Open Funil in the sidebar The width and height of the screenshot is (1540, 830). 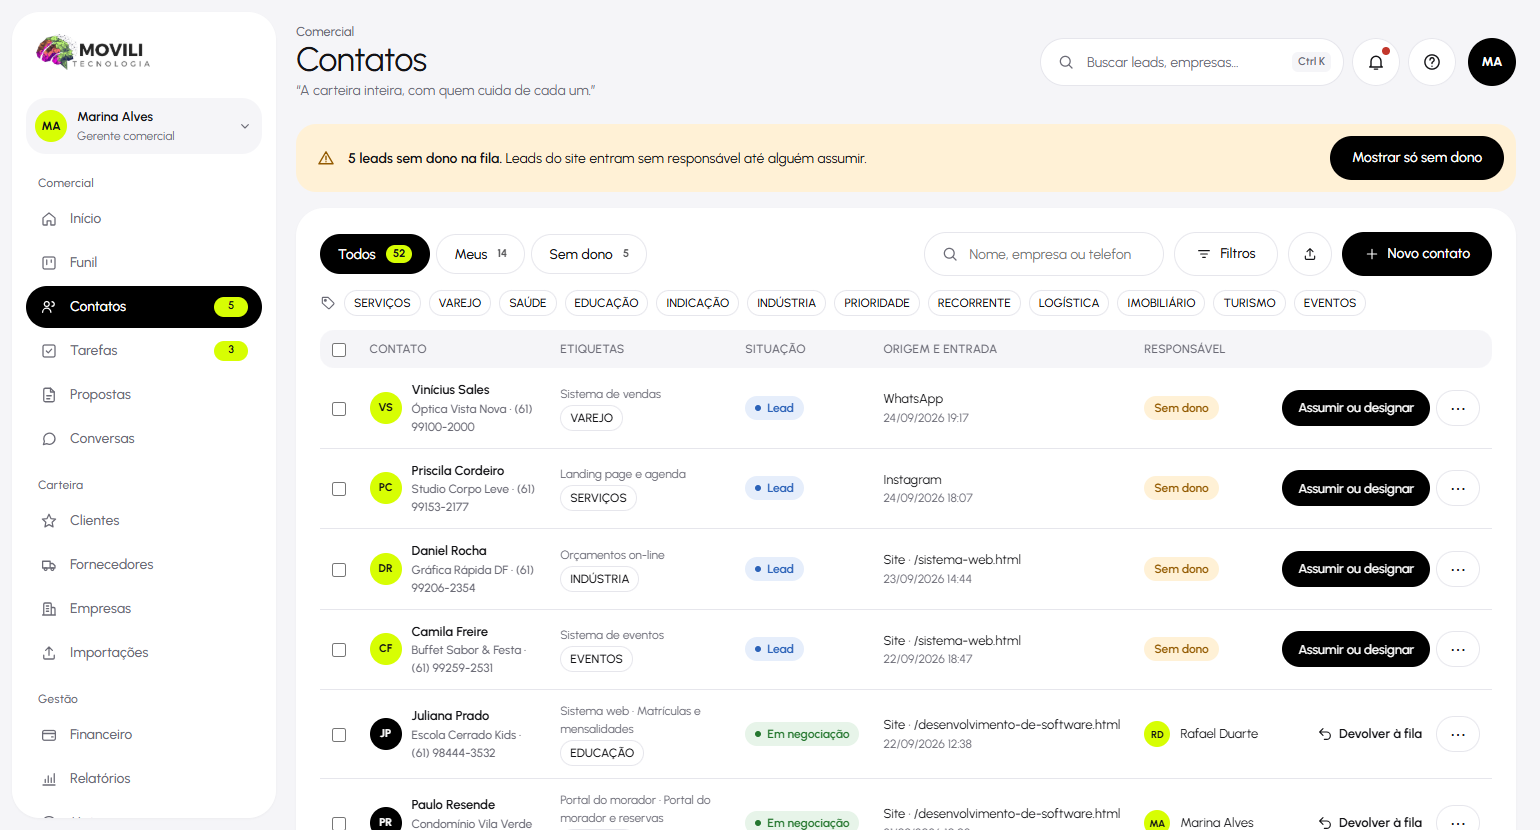coord(144,263)
